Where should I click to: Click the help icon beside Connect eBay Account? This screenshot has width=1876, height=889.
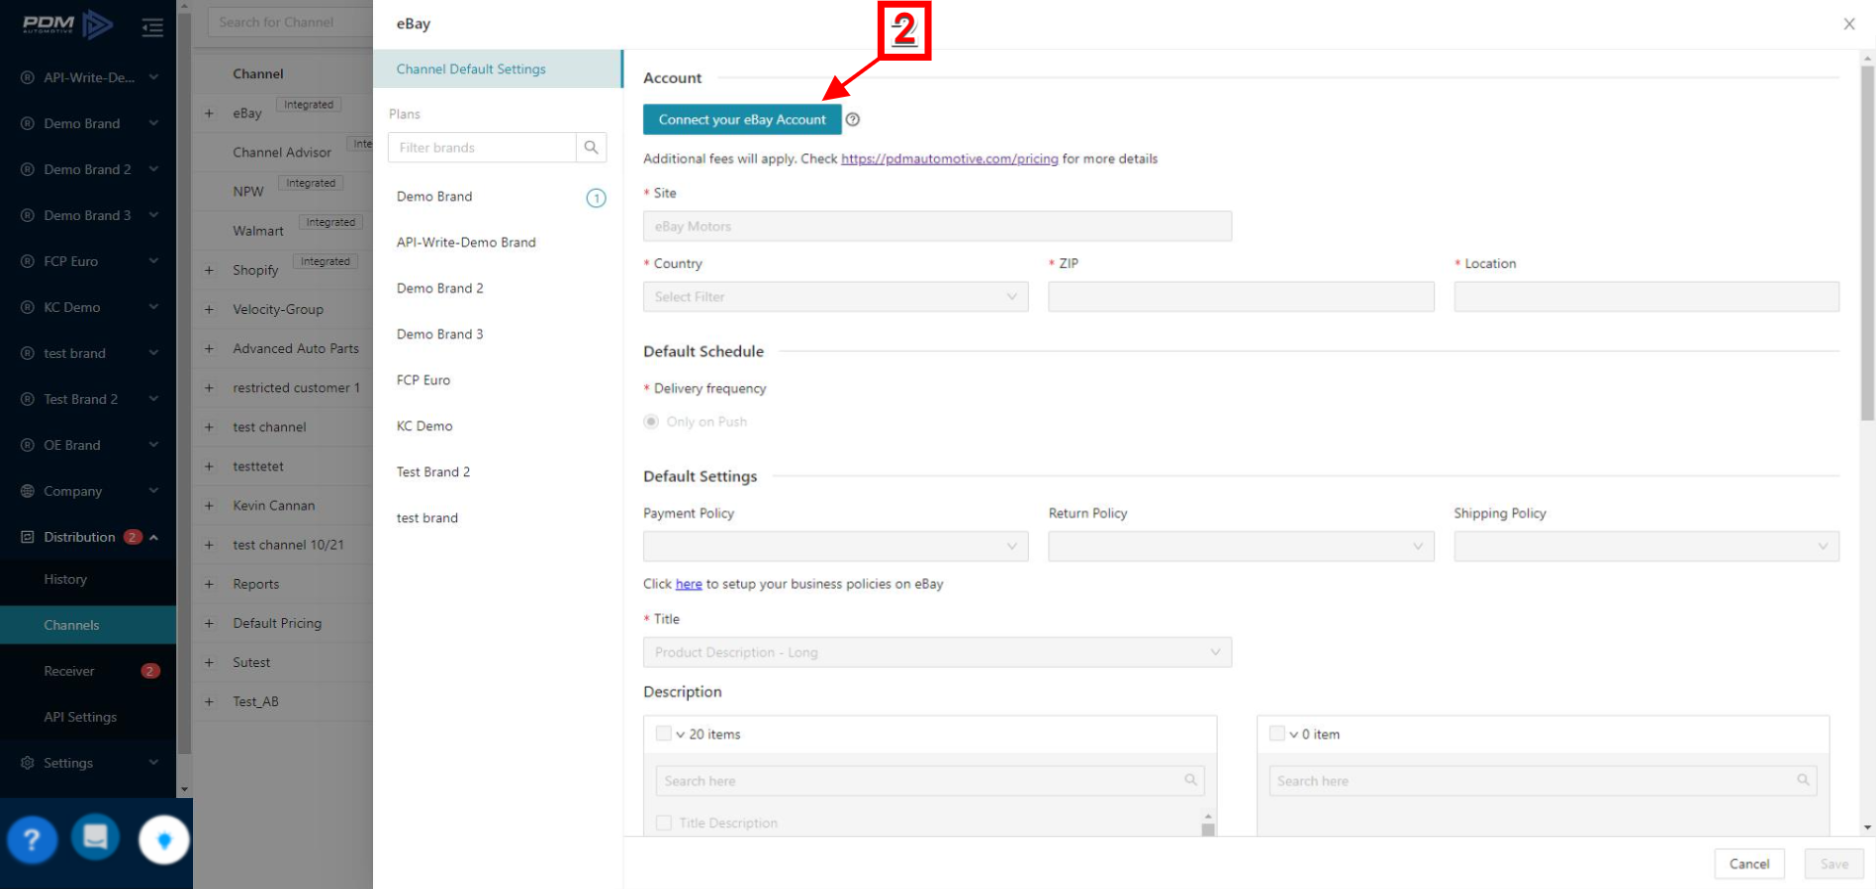pos(853,119)
